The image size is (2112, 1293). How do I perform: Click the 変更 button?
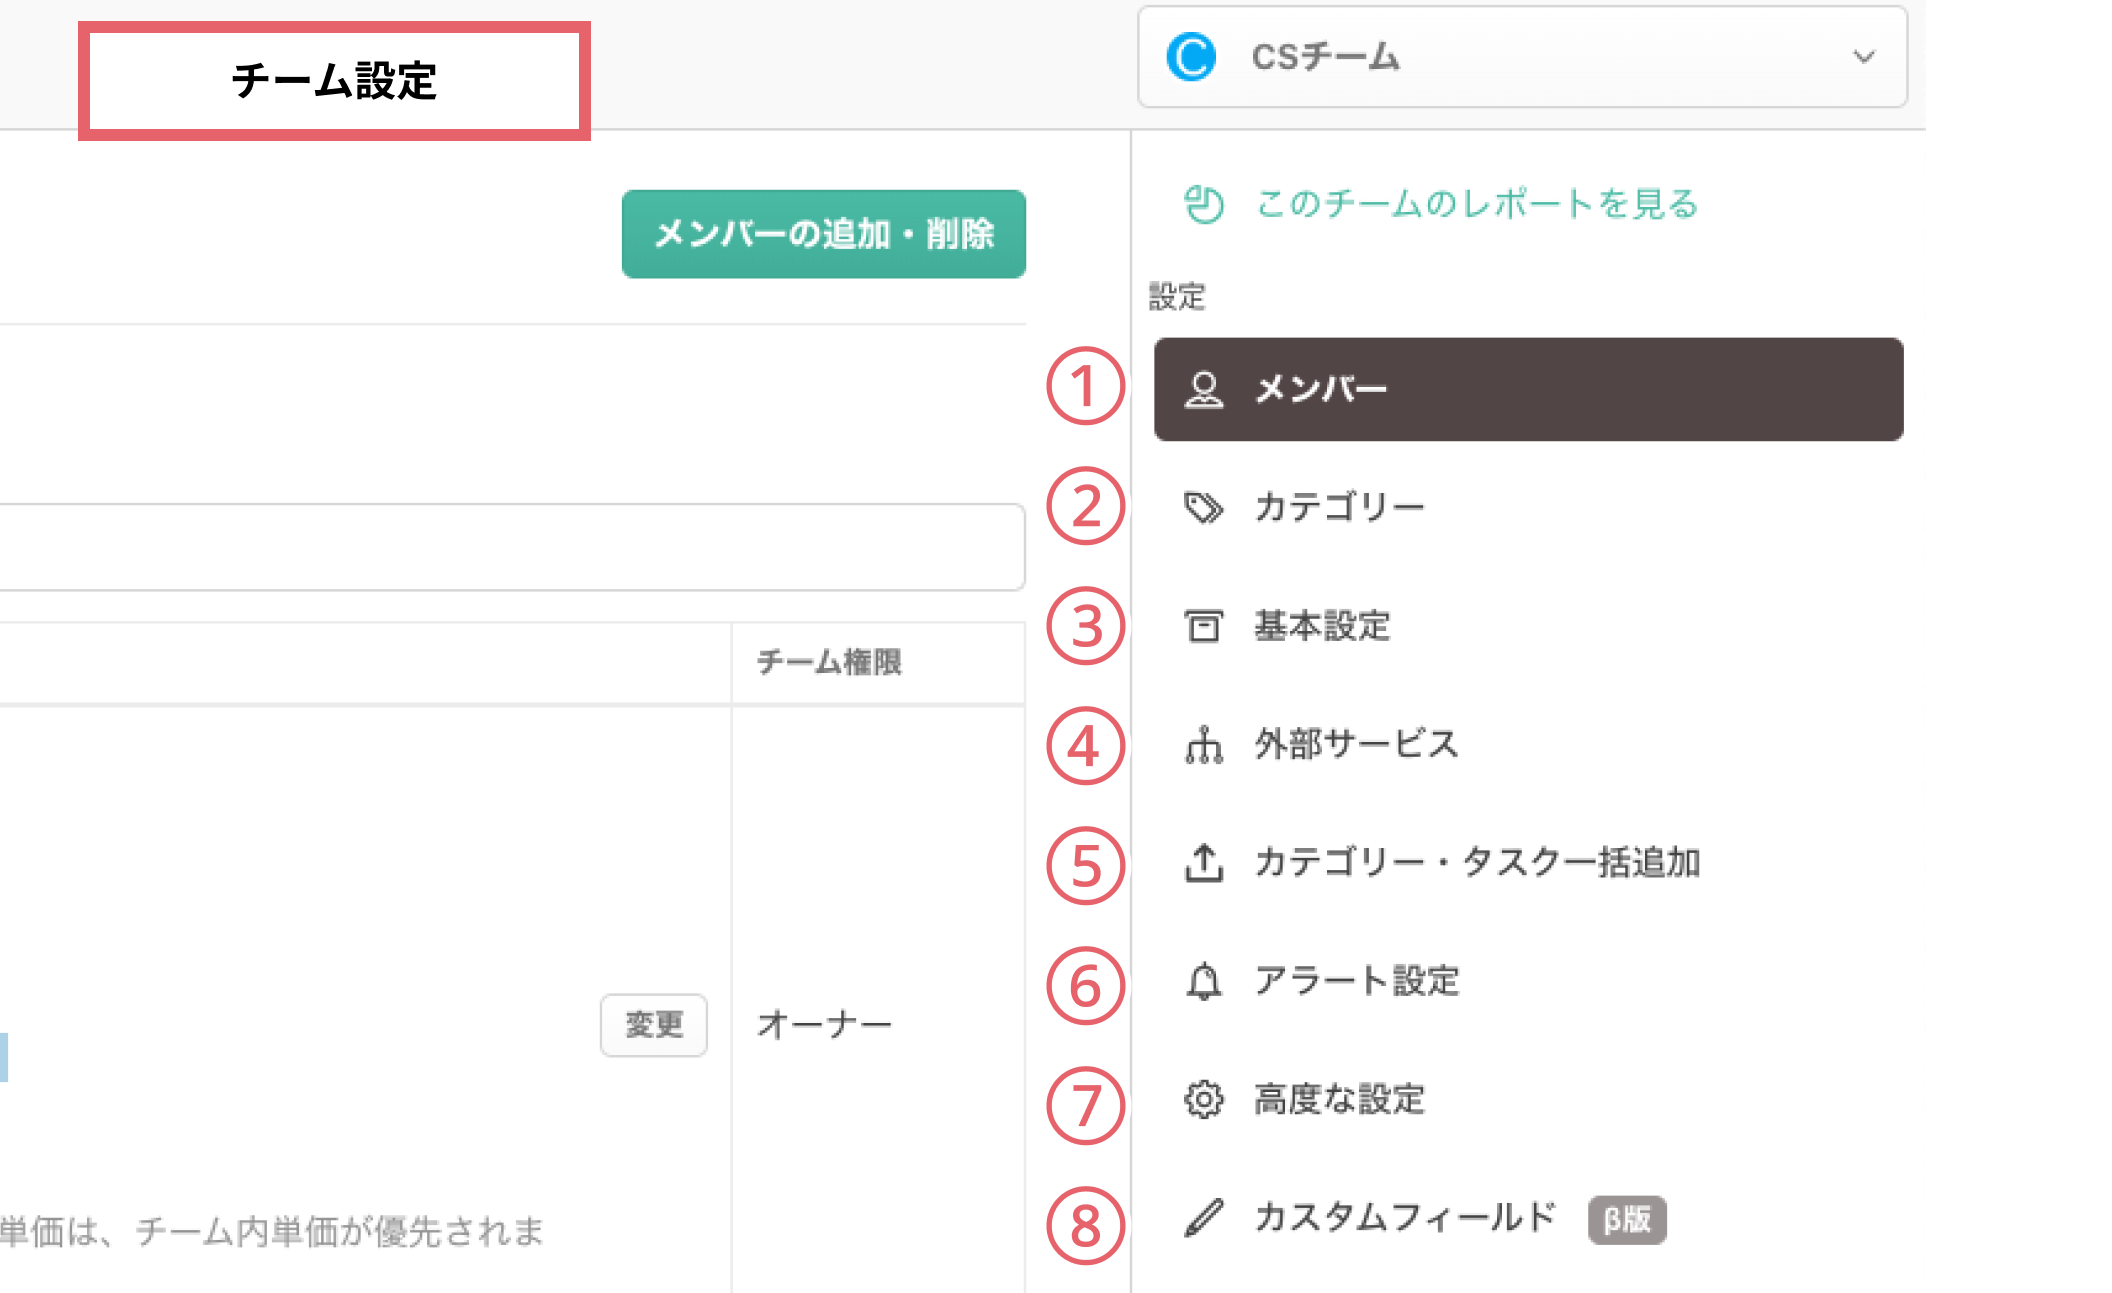click(654, 1024)
